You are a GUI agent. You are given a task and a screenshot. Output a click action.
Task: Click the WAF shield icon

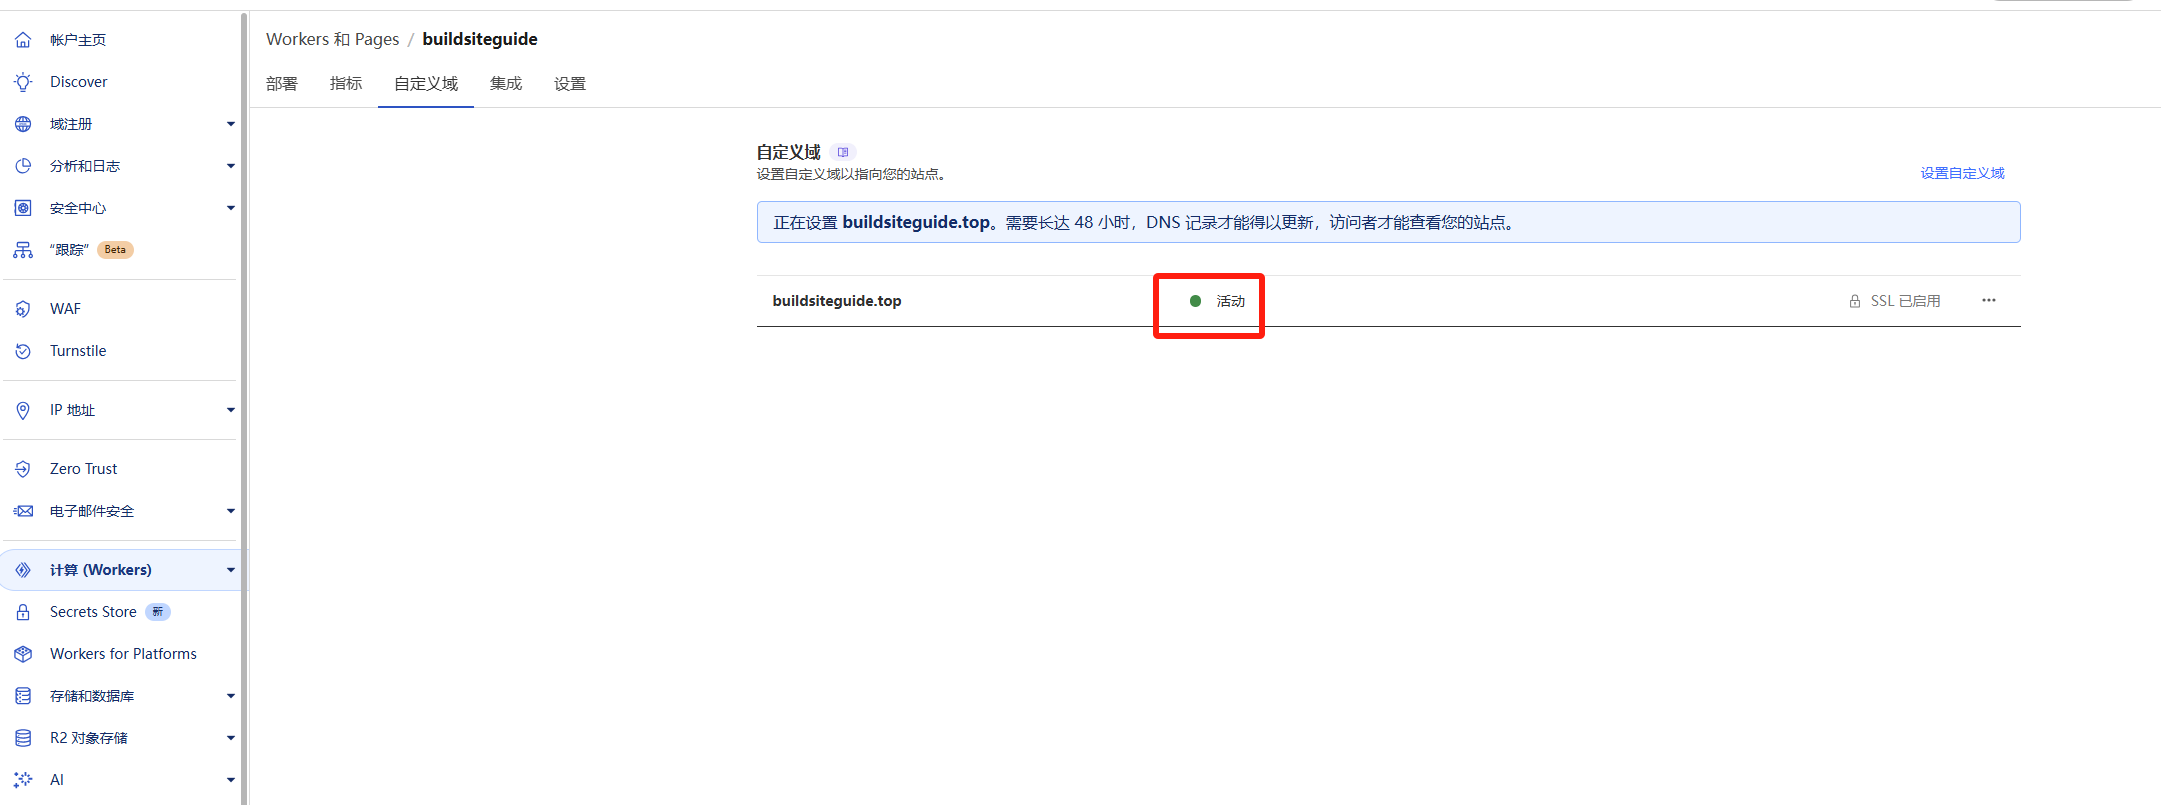pos(23,309)
